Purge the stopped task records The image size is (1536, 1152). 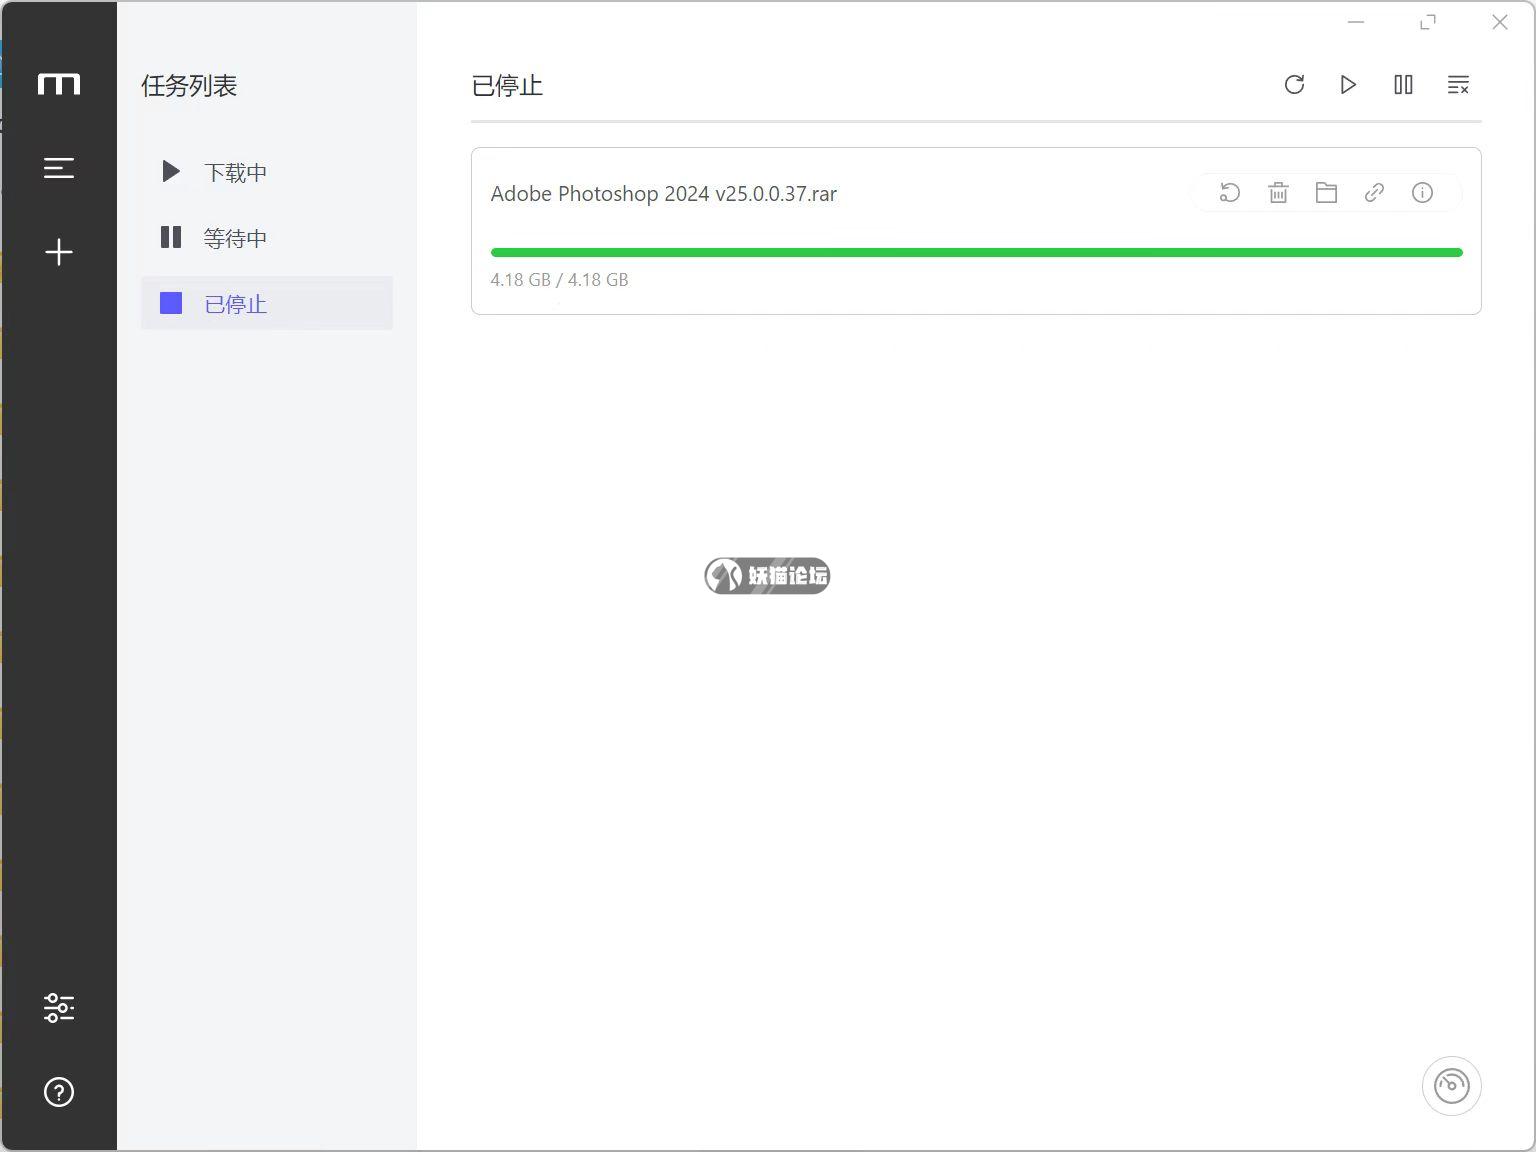[1458, 85]
